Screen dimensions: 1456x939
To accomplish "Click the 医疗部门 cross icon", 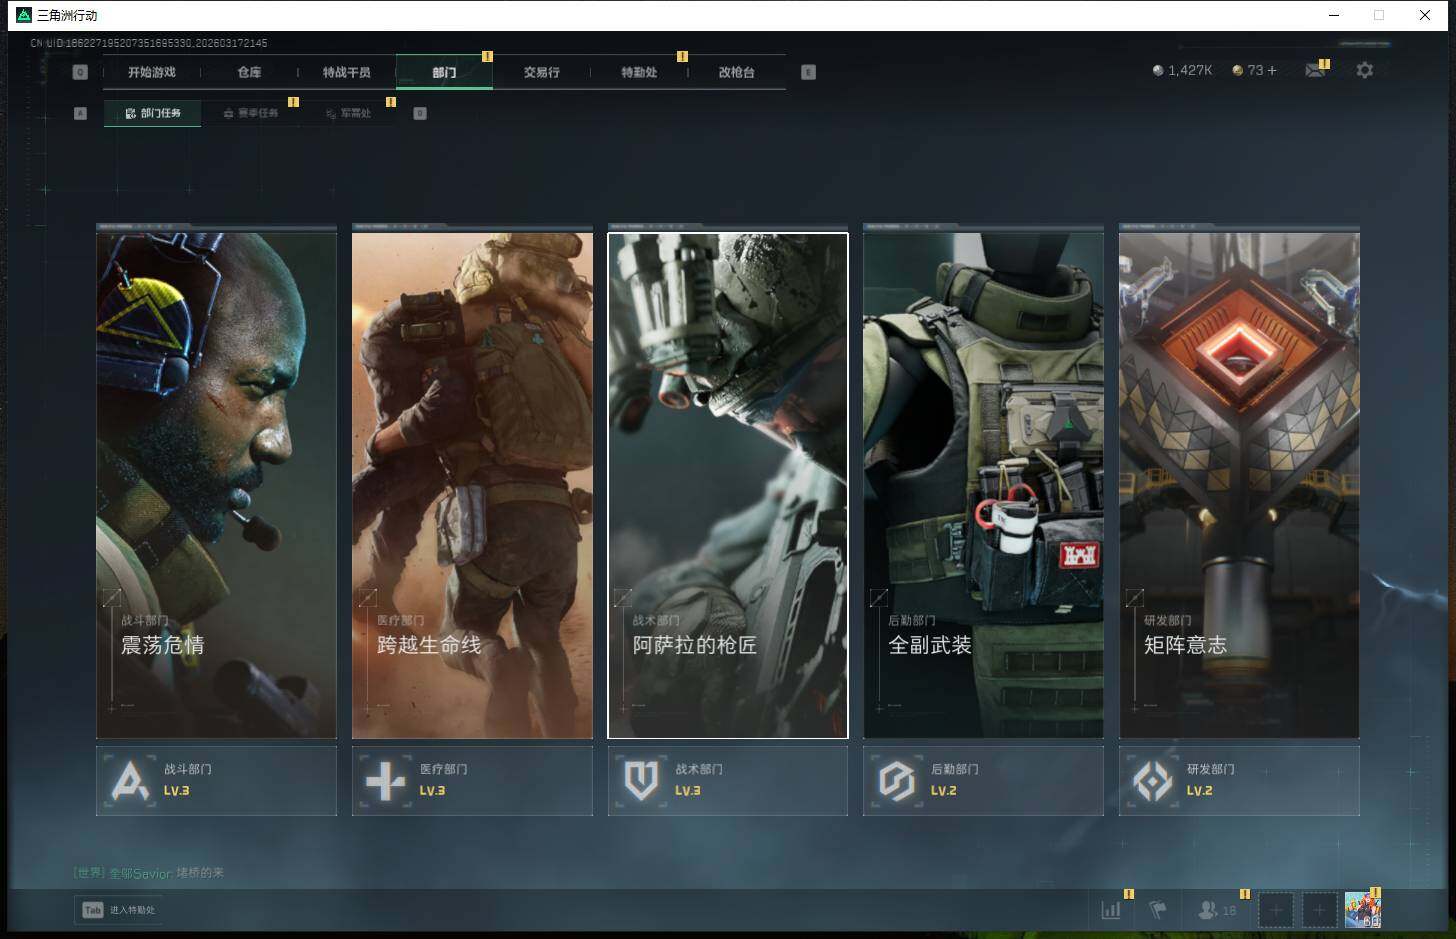I will pos(385,780).
